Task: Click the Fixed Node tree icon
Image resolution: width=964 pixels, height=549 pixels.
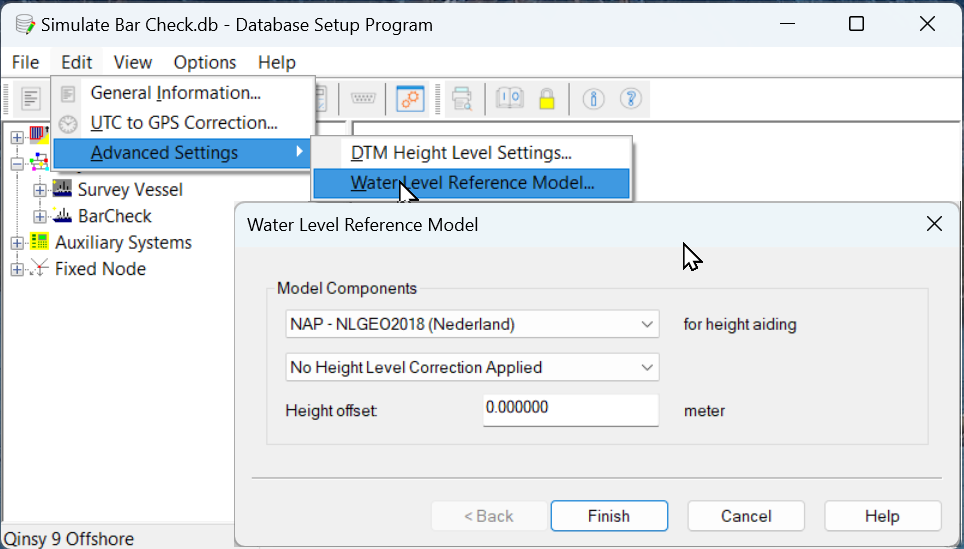Action: click(40, 269)
